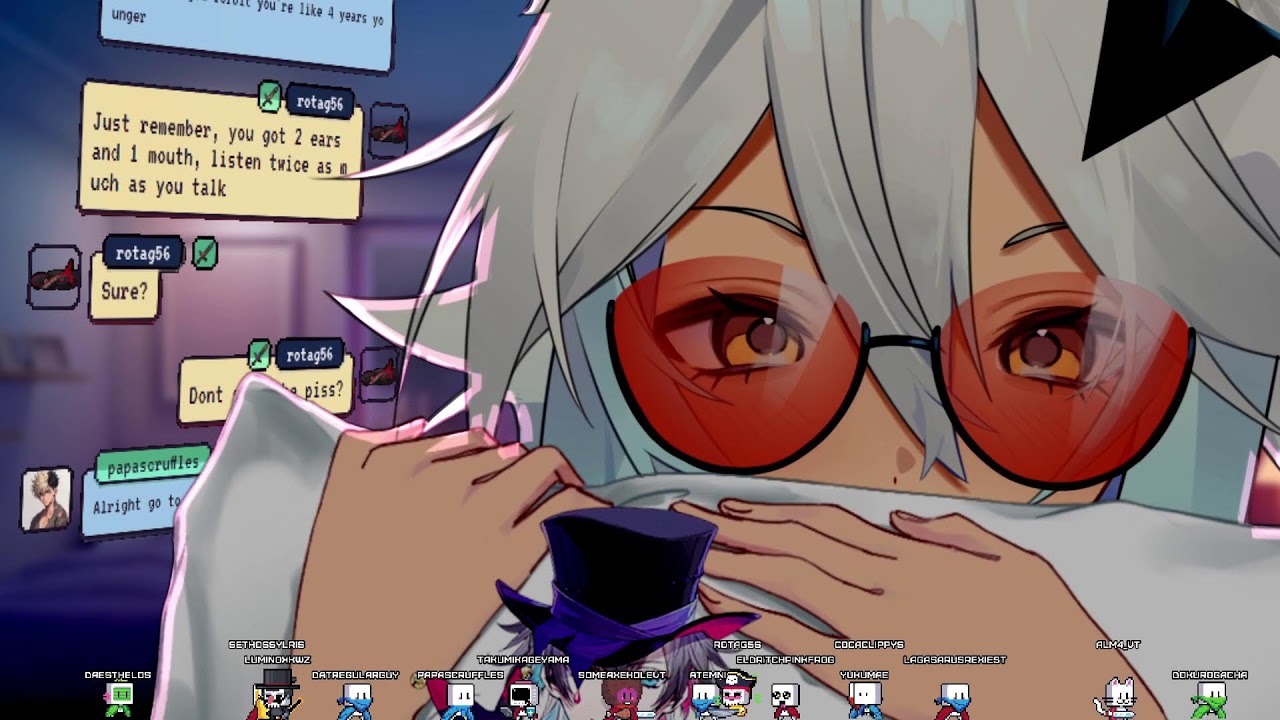Viewport: 1280px width, 720px height.
Task: Click the ELDRITCHPINKFROG name label
Action: pos(785,660)
